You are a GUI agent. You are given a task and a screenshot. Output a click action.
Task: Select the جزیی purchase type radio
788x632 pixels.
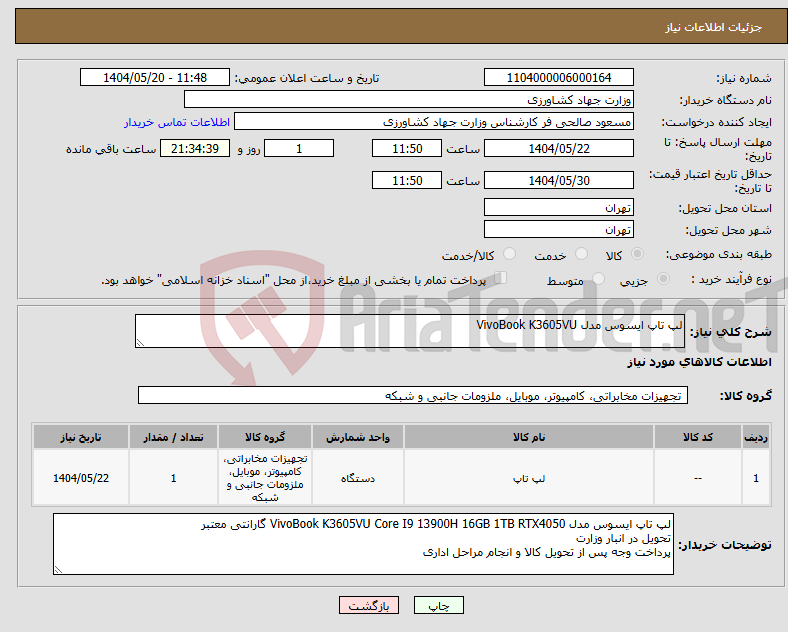tap(663, 279)
